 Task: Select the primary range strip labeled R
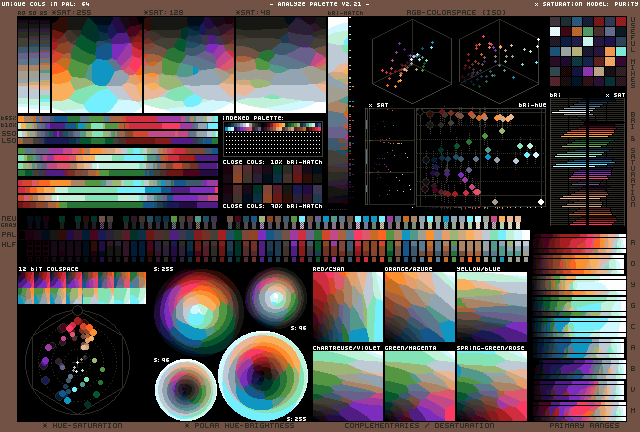[580, 243]
